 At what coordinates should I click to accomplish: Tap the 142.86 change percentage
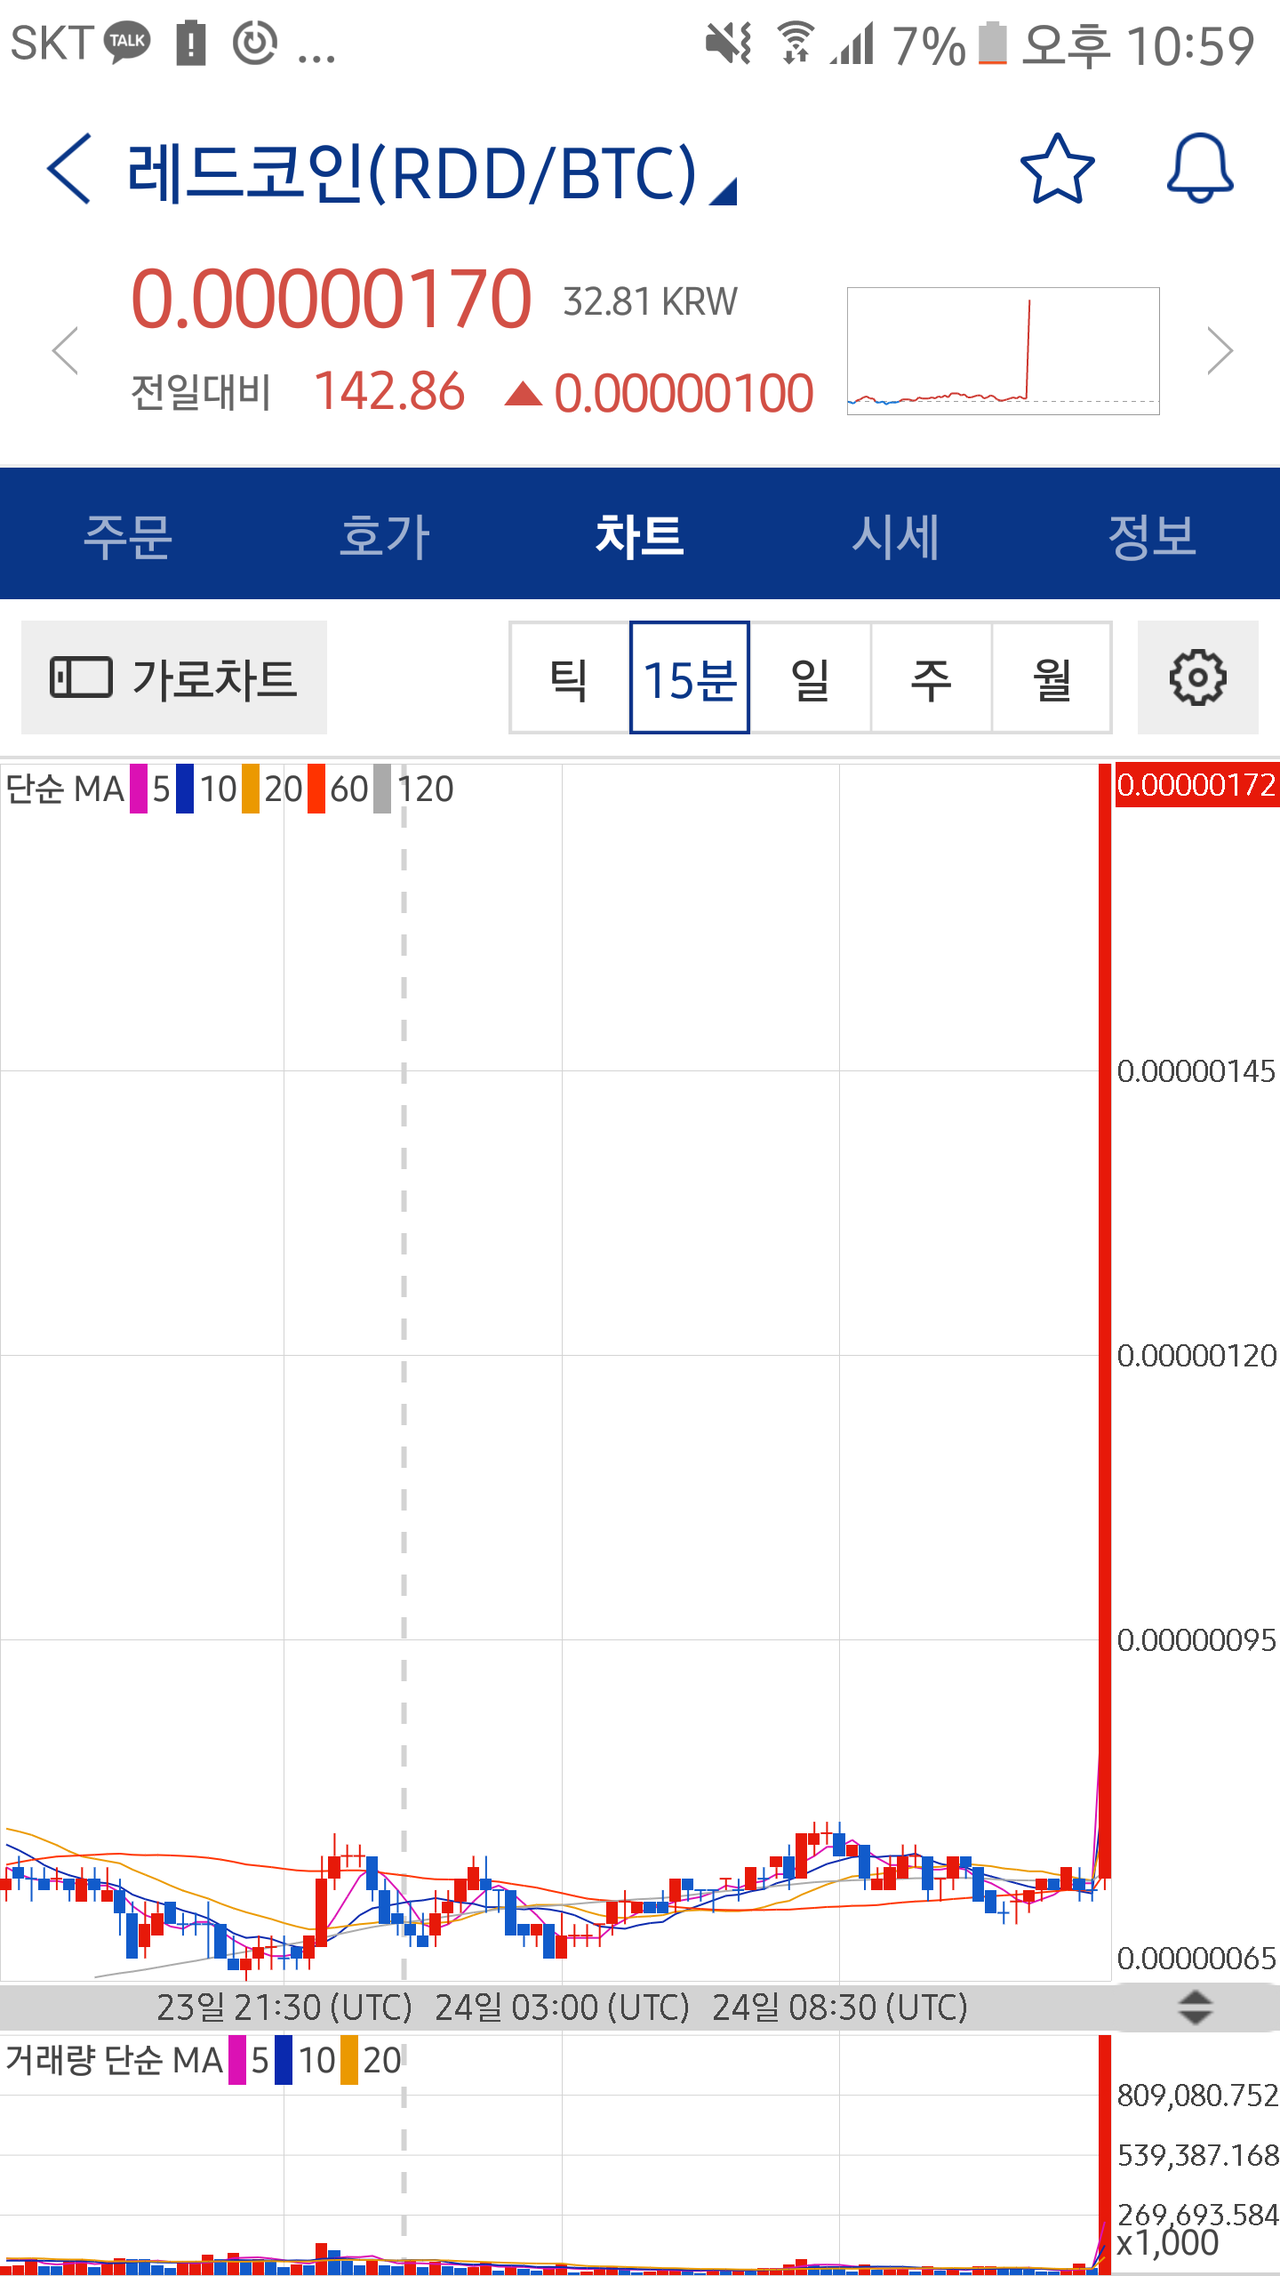(x=389, y=391)
